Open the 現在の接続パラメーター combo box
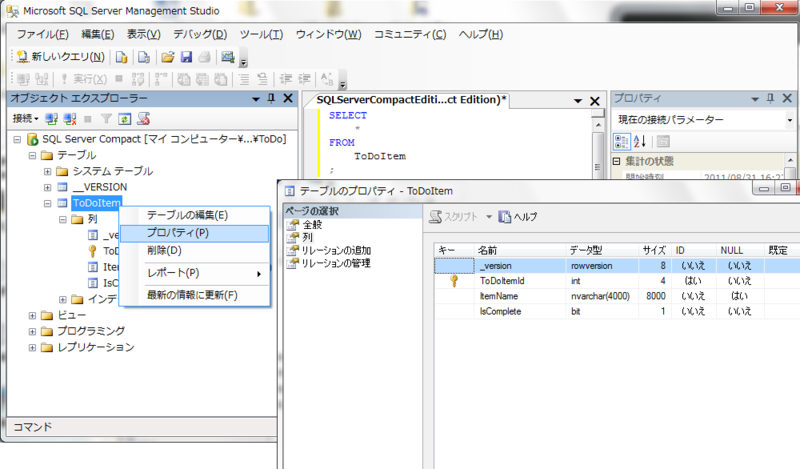Image resolution: width=800 pixels, height=469 pixels. [x=789, y=120]
